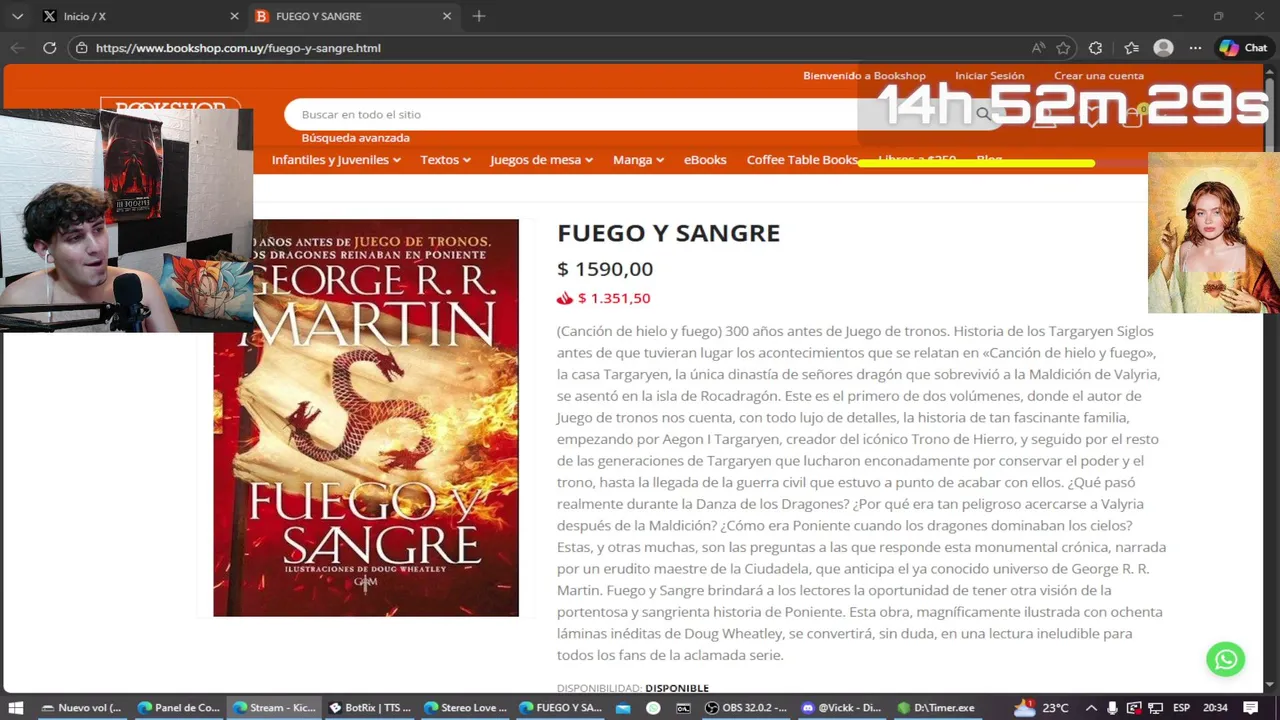This screenshot has height=720, width=1280.
Task: Close the FUEGO Y SANGRE tab
Action: point(447,16)
